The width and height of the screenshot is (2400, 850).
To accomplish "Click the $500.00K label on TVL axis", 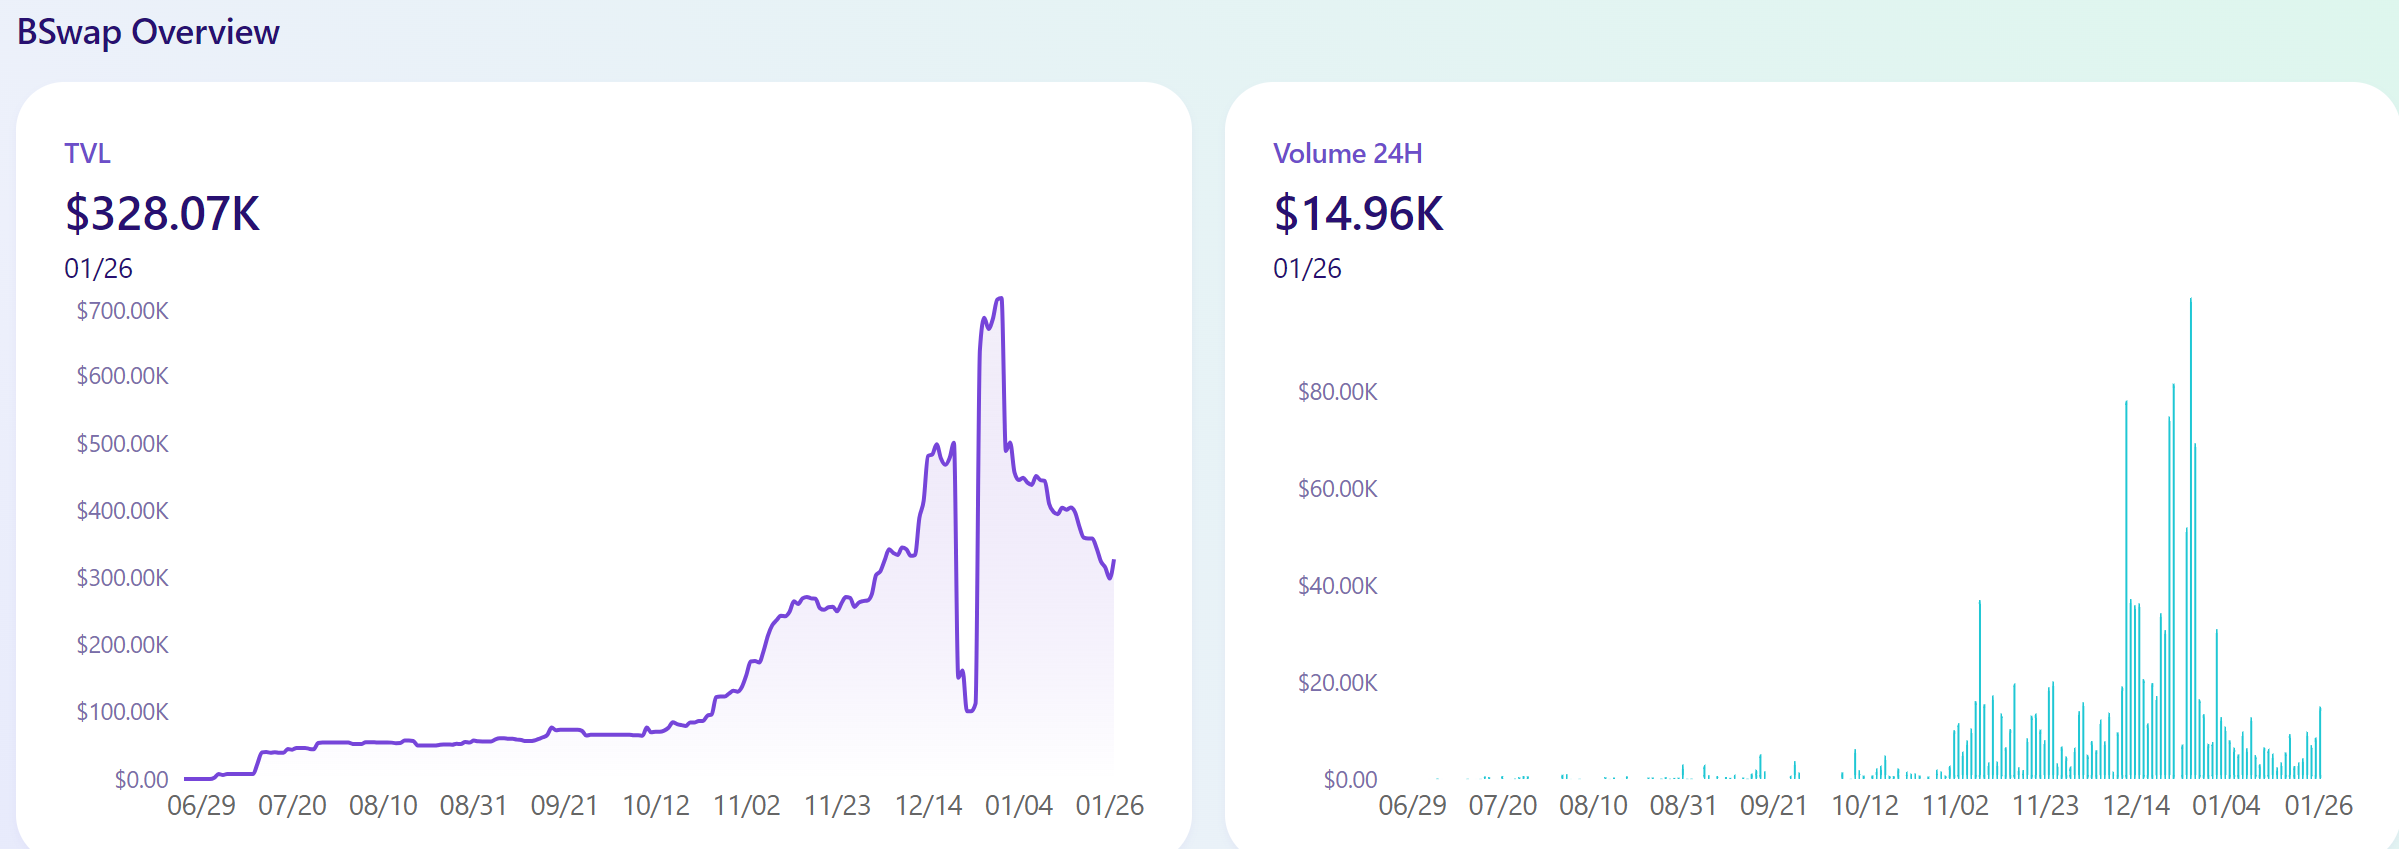I will pyautogui.click(x=122, y=444).
